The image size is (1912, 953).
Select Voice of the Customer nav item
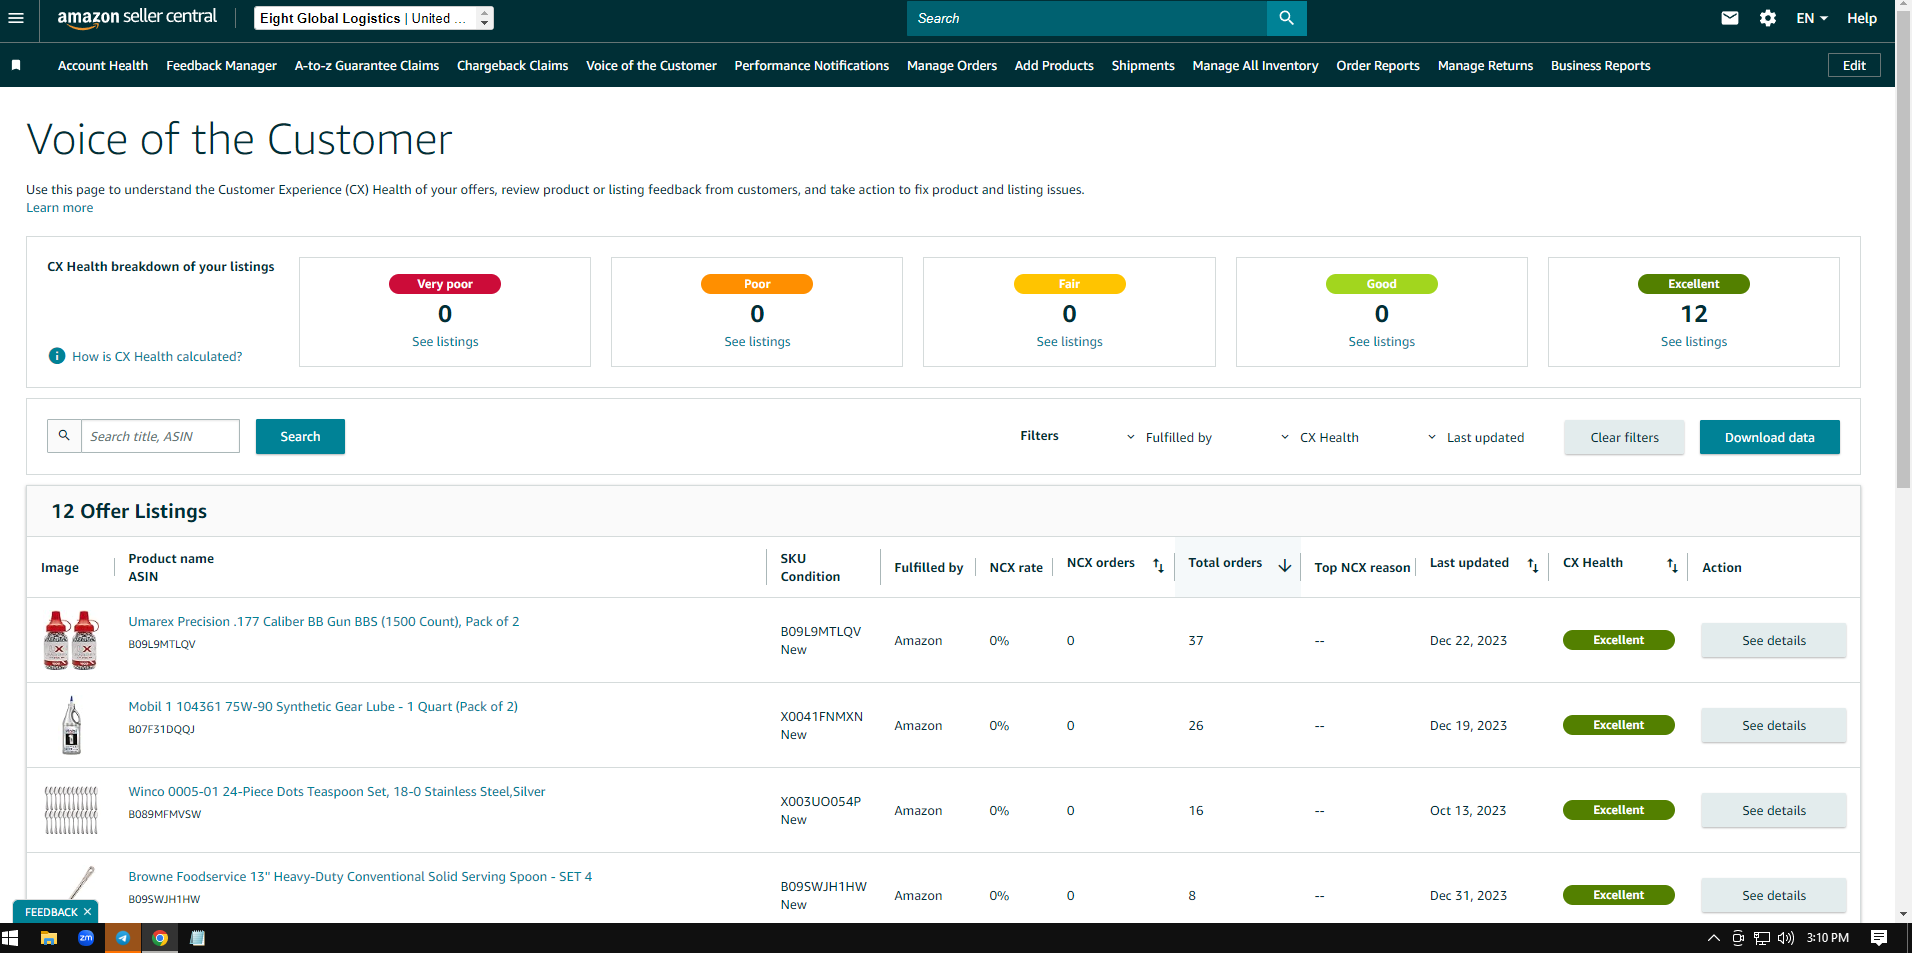point(651,65)
